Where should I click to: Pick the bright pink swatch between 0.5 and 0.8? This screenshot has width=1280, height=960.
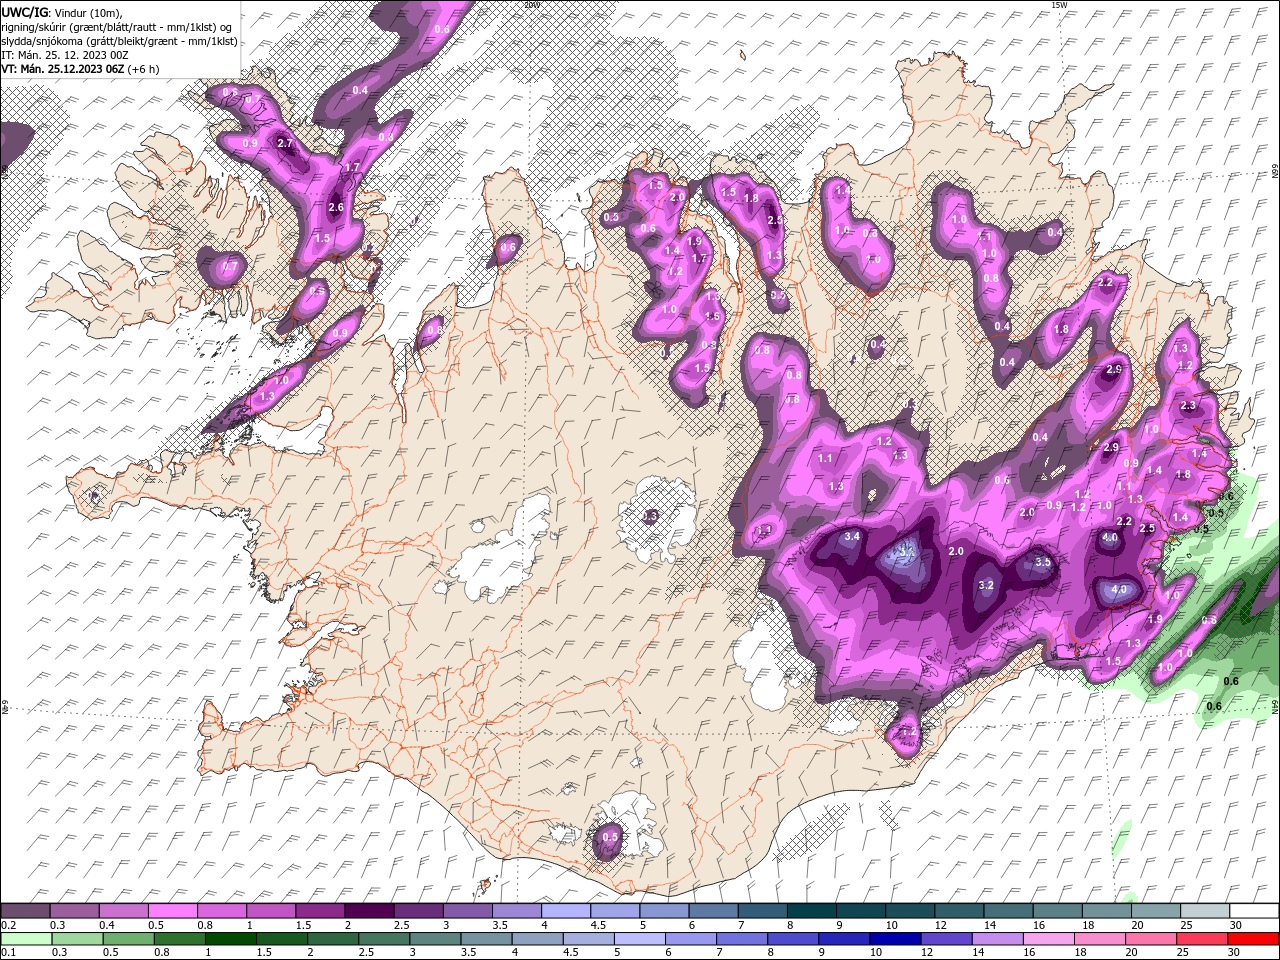point(172,911)
